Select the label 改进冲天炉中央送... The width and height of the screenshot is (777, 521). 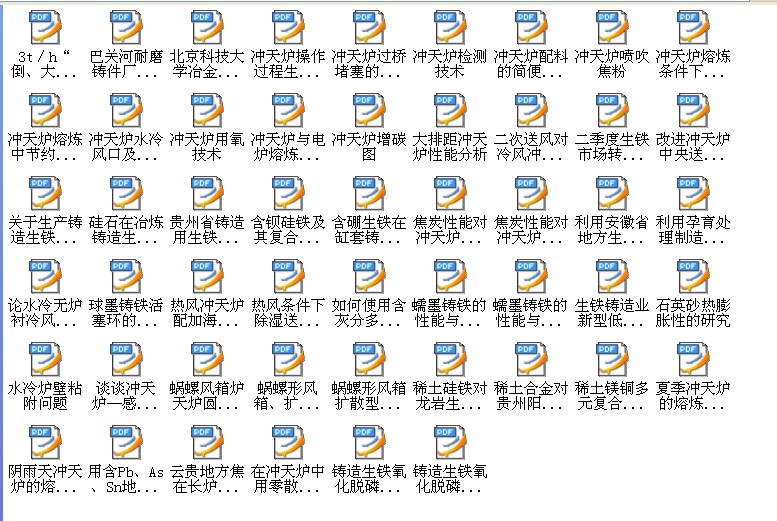pyautogui.click(x=693, y=147)
